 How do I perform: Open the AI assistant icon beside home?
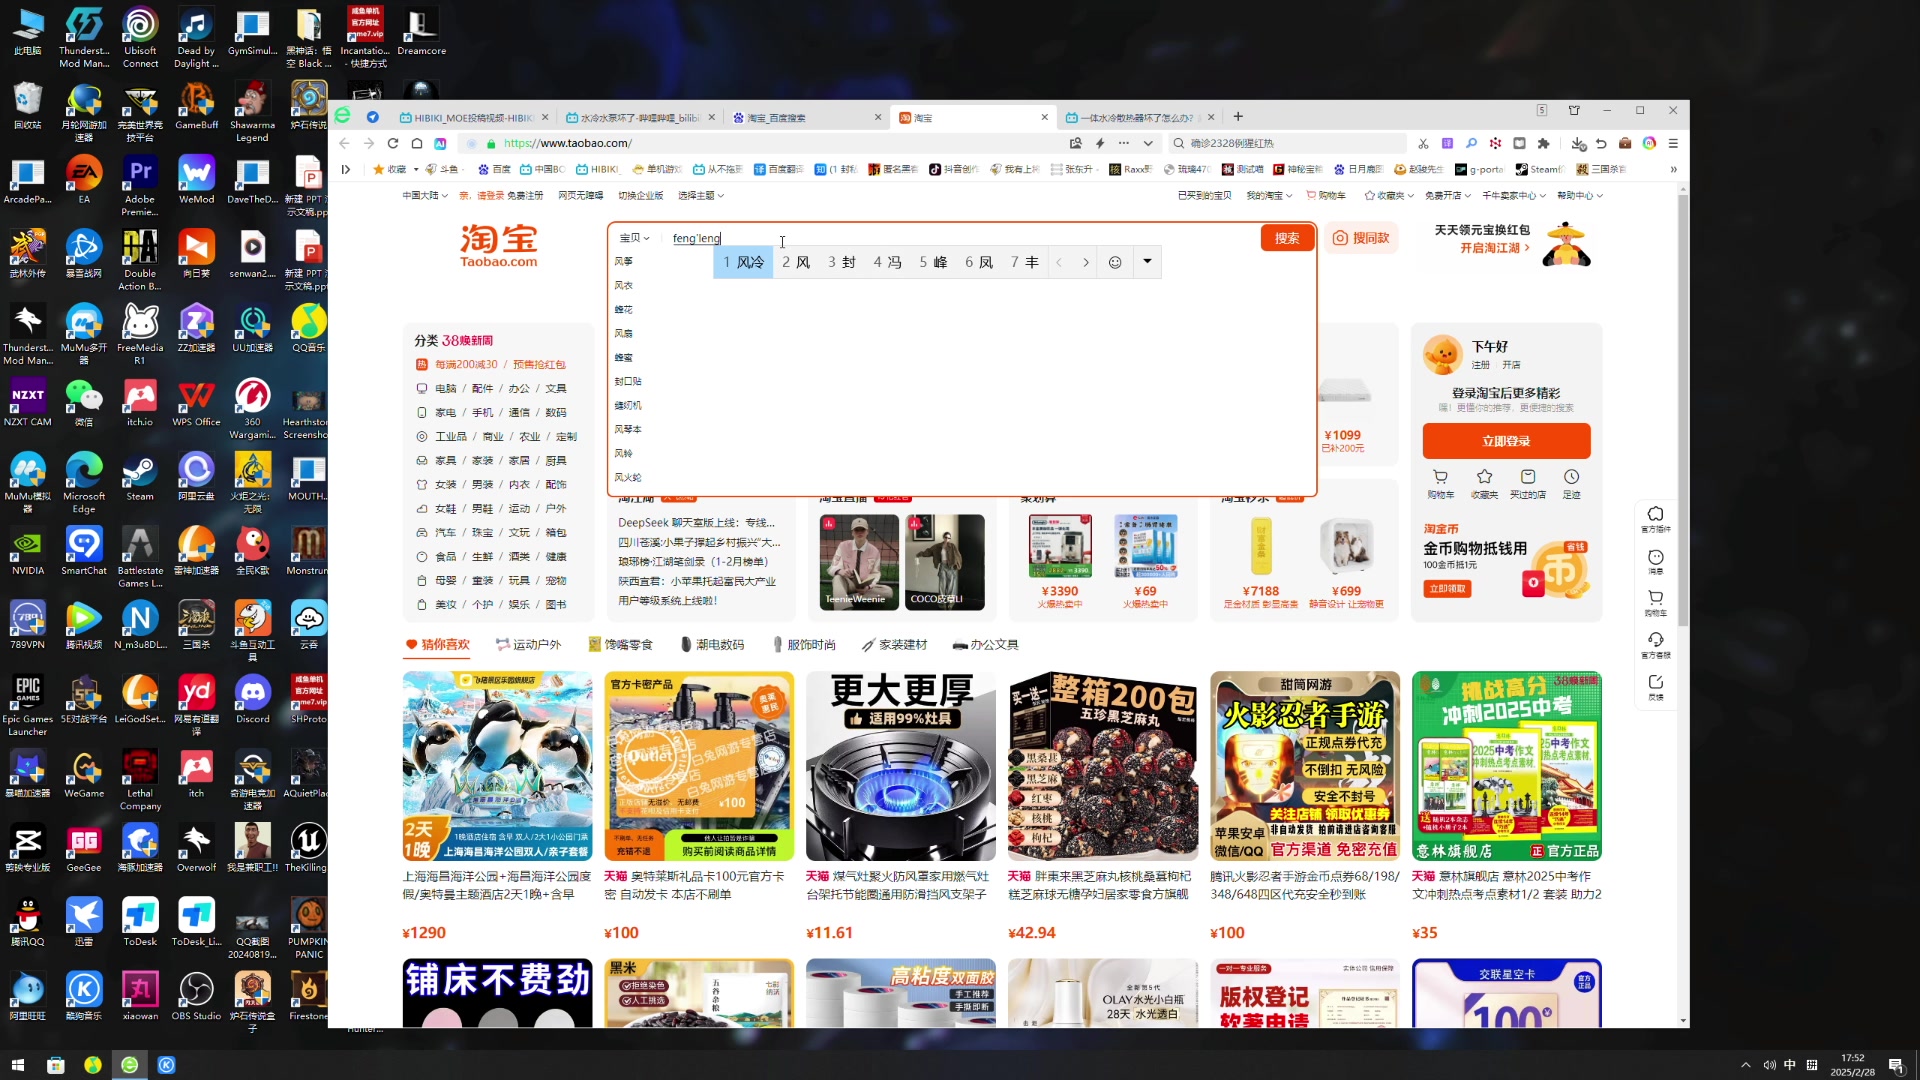point(440,143)
